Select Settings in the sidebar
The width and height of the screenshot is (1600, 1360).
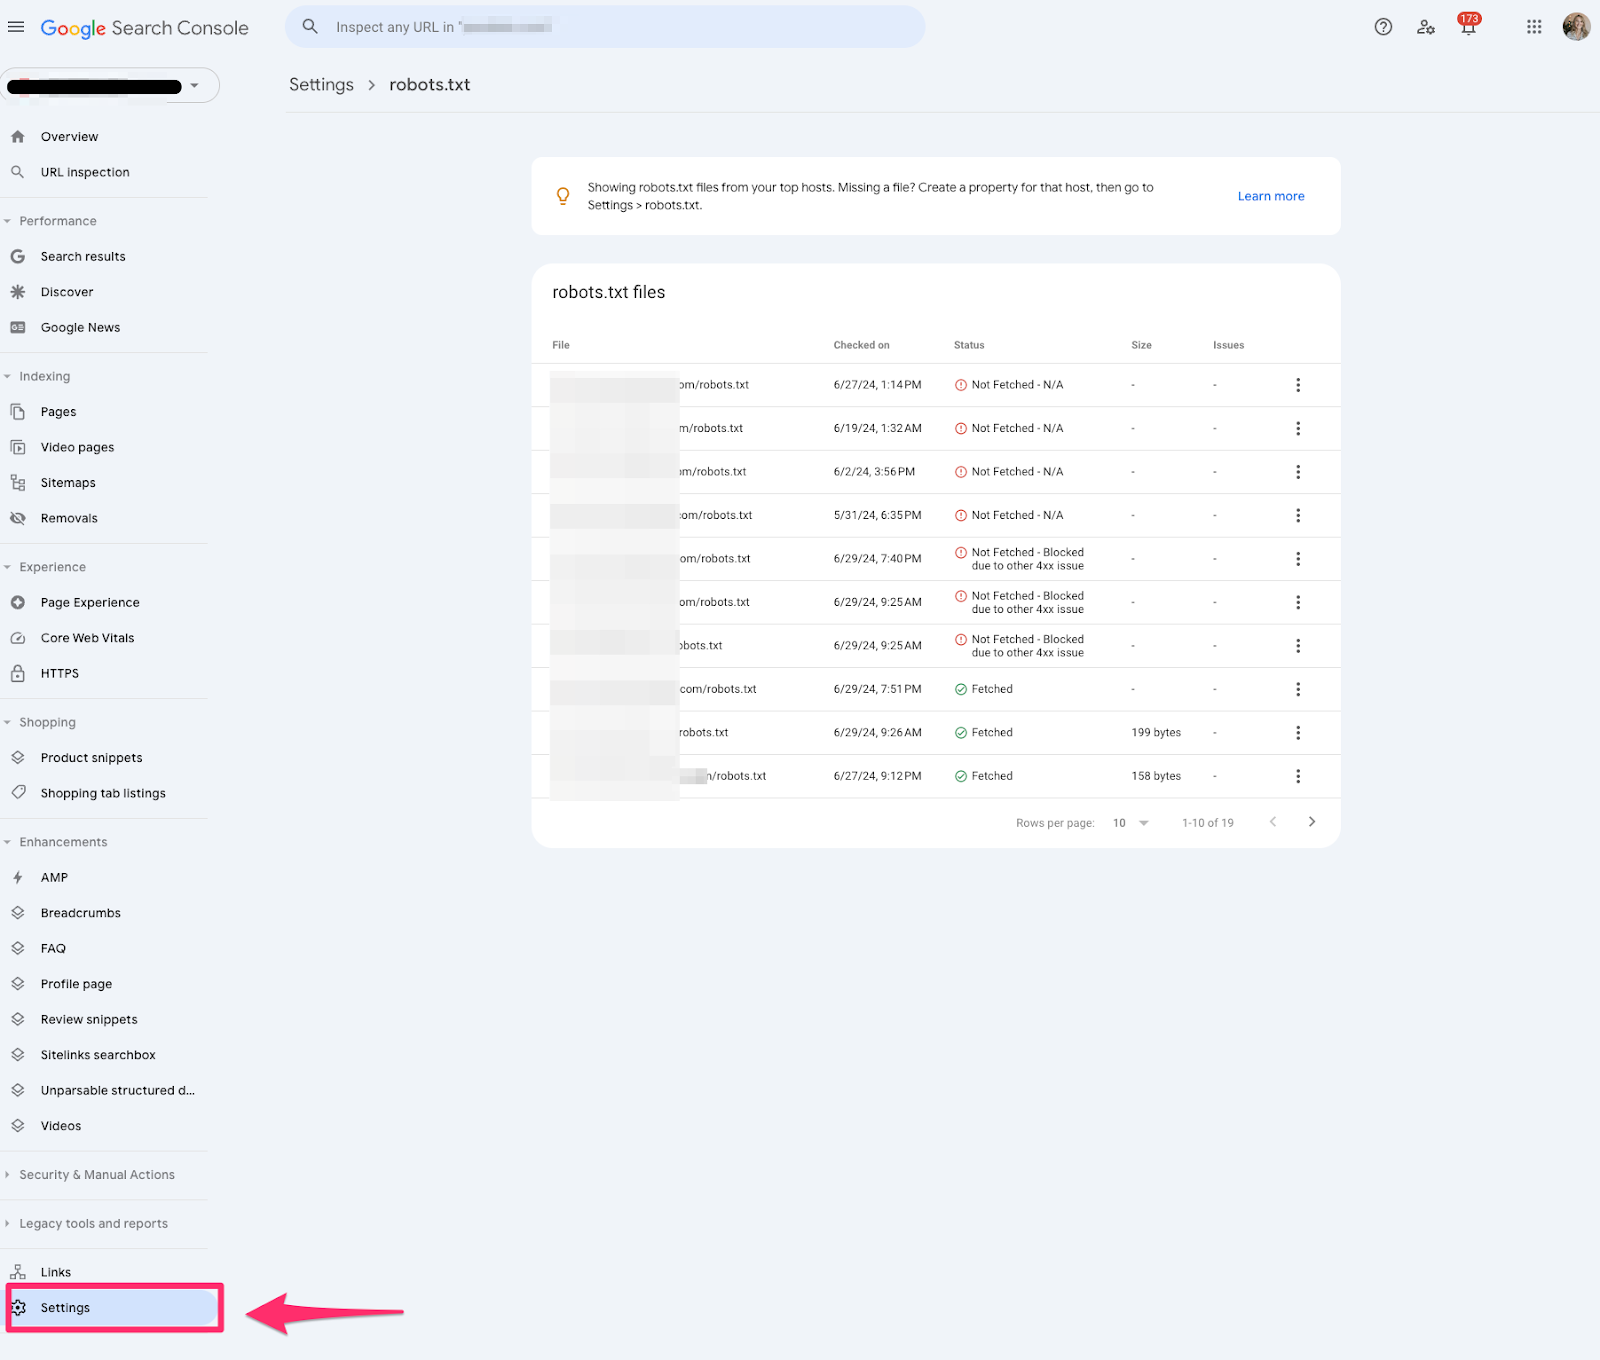[x=114, y=1308]
